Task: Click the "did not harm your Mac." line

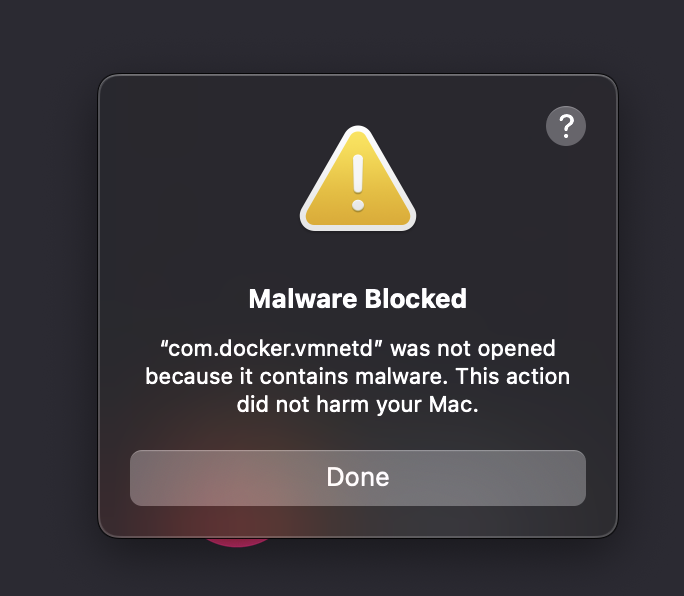Action: coord(358,405)
